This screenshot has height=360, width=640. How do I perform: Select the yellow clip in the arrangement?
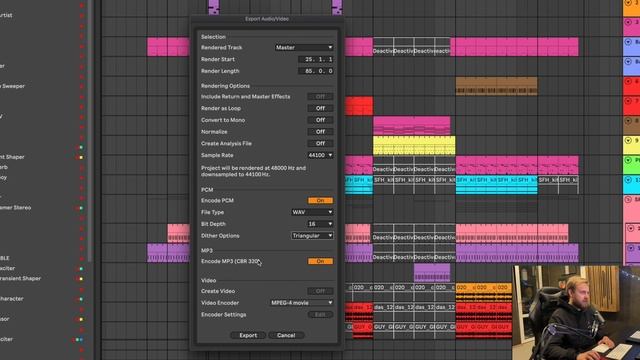[x=414, y=146]
